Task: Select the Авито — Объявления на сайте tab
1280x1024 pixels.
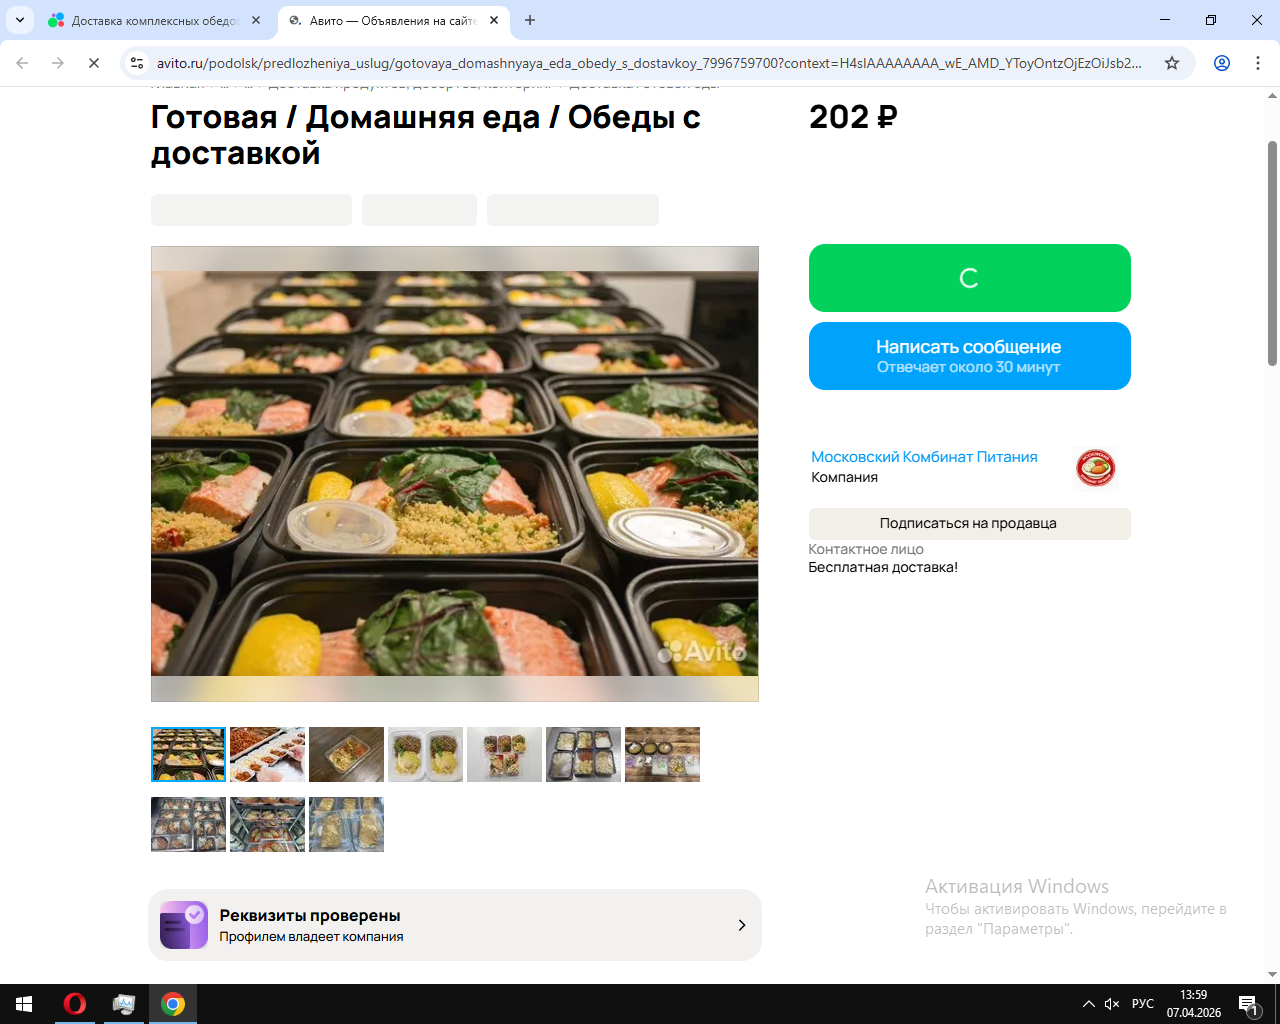Action: coord(393,20)
